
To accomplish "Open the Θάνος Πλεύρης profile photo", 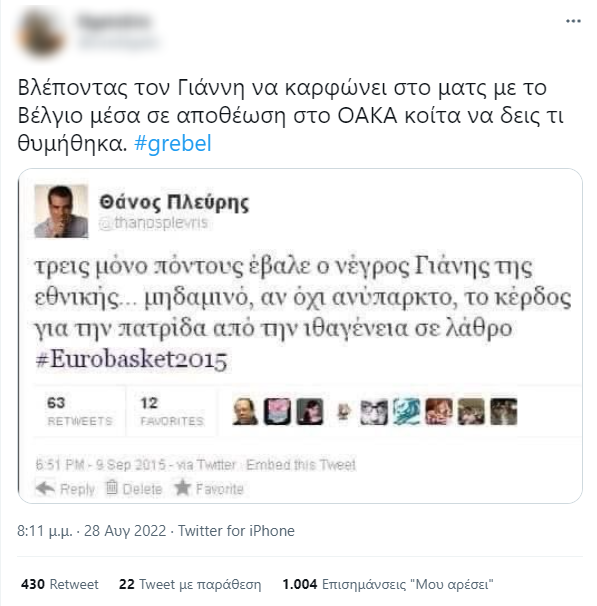I will point(61,211).
